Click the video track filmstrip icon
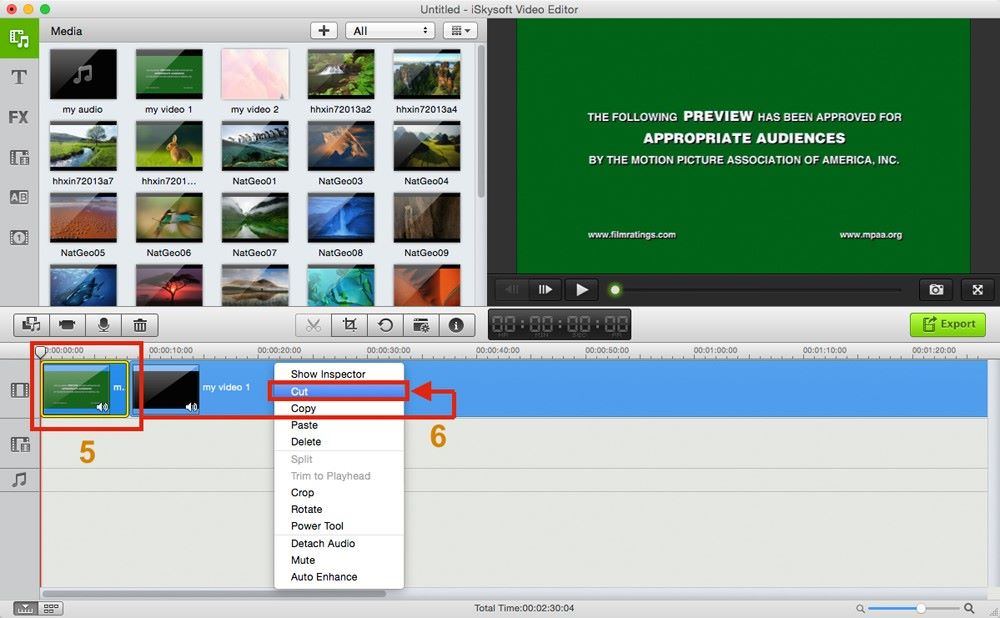Screen dimensions: 1000x618 (20, 390)
